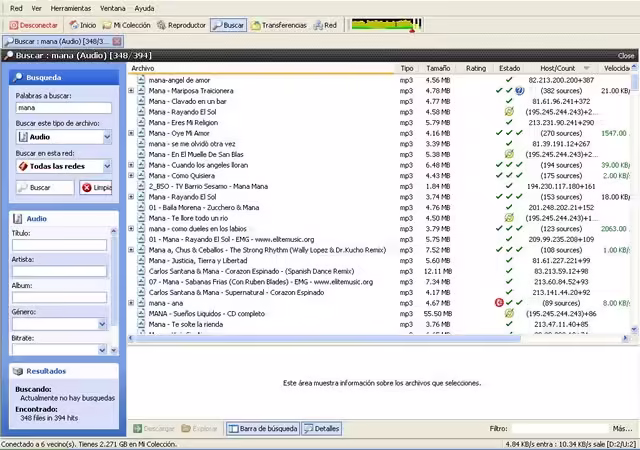The width and height of the screenshot is (640, 450).
Task: Go to Inicio in toolbar
Action: [x=83, y=25]
